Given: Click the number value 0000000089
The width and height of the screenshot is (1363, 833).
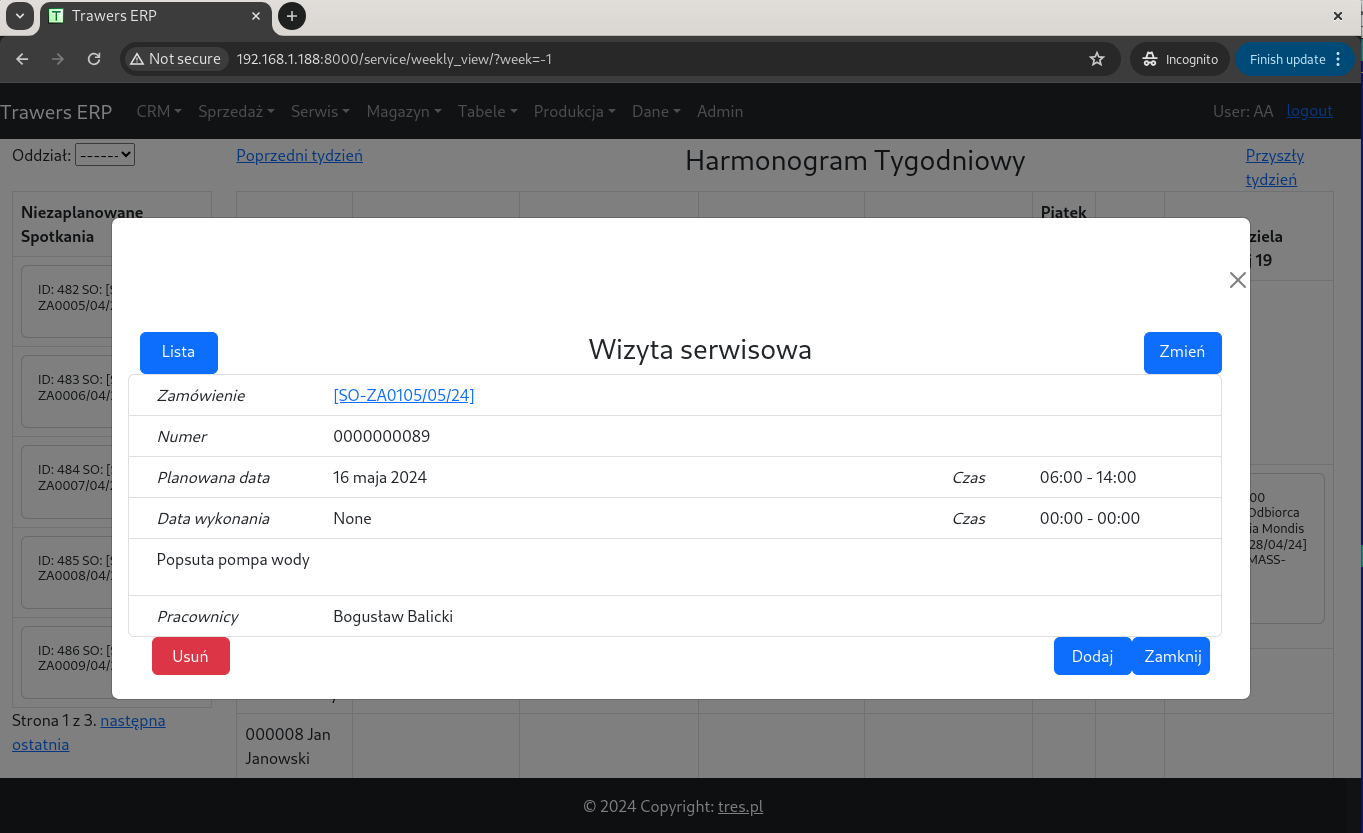Looking at the screenshot, I should tap(382, 436).
